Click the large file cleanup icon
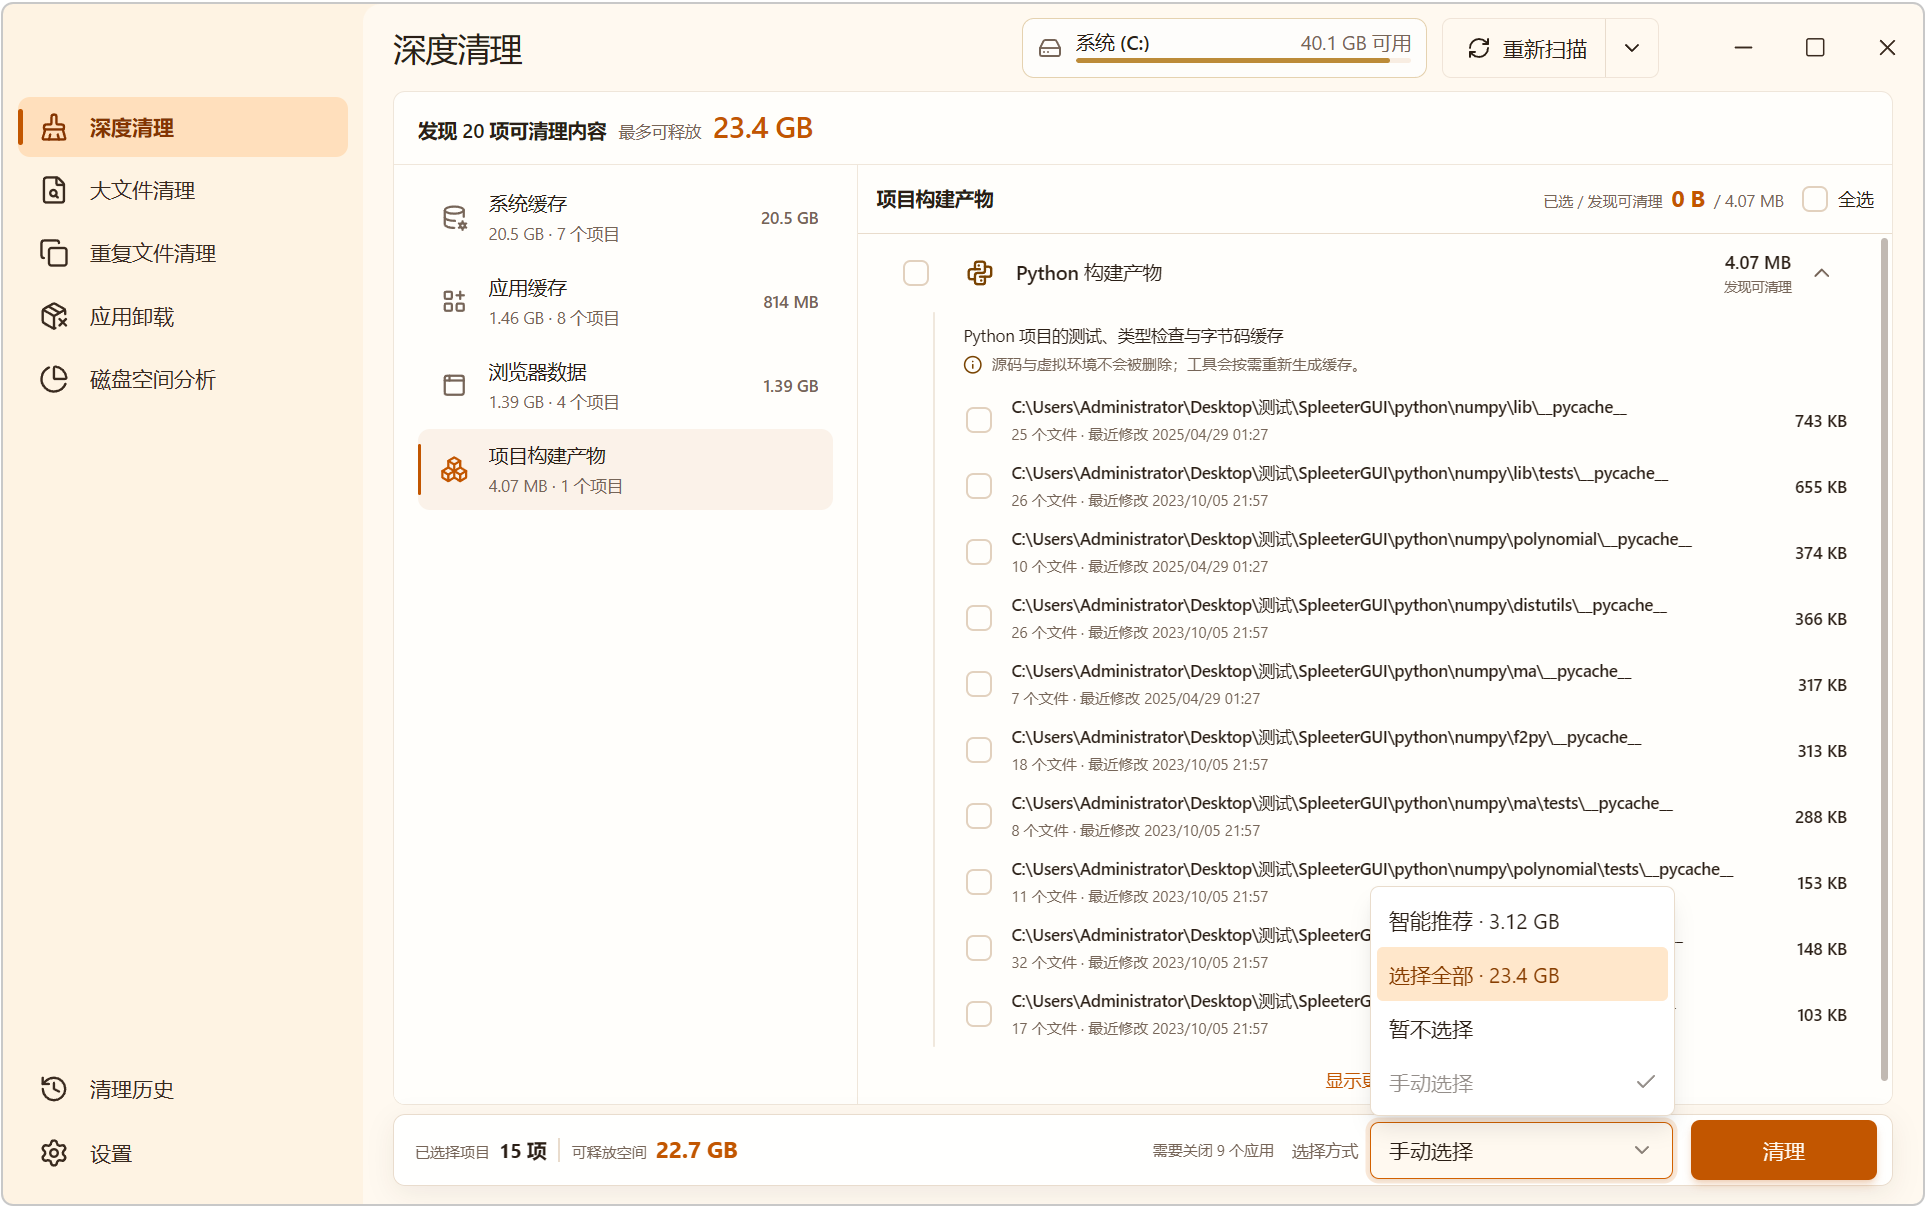Viewport: 1926px width, 1207px height. click(54, 190)
